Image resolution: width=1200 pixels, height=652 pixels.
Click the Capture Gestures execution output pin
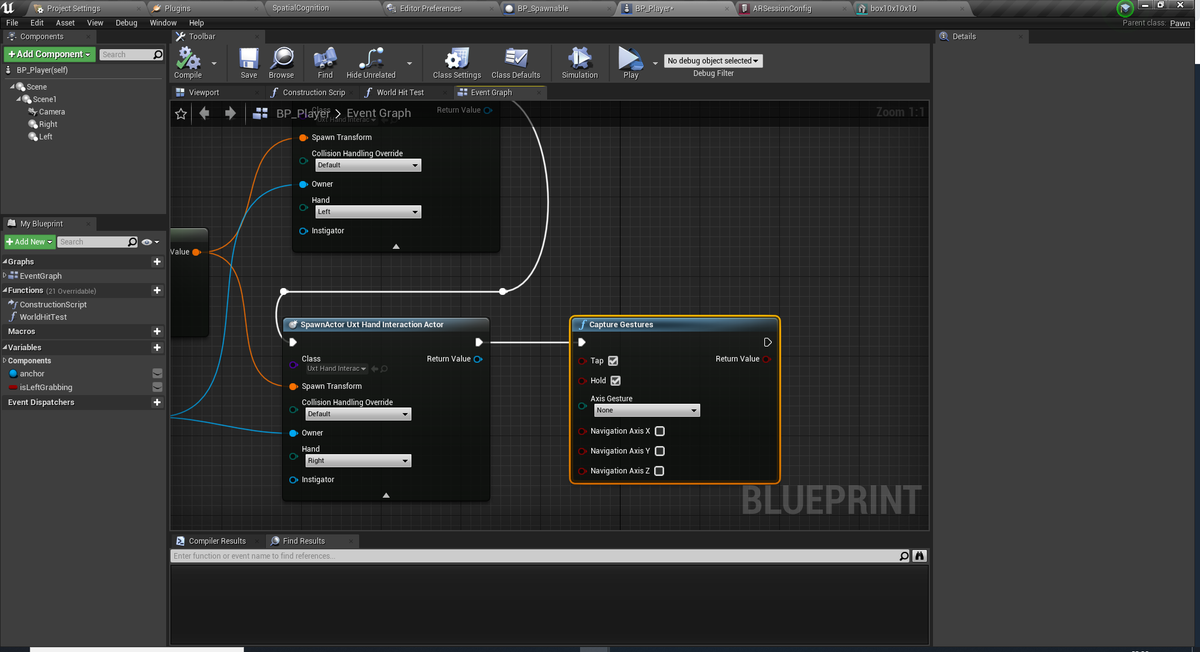(767, 342)
